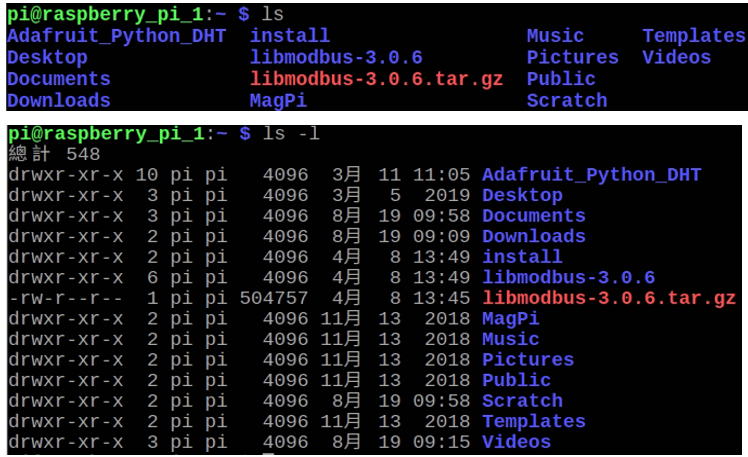748x457 pixels.
Task: Select blue libmodbus-3.0.6 directory in plain ls output
Action: (336, 58)
